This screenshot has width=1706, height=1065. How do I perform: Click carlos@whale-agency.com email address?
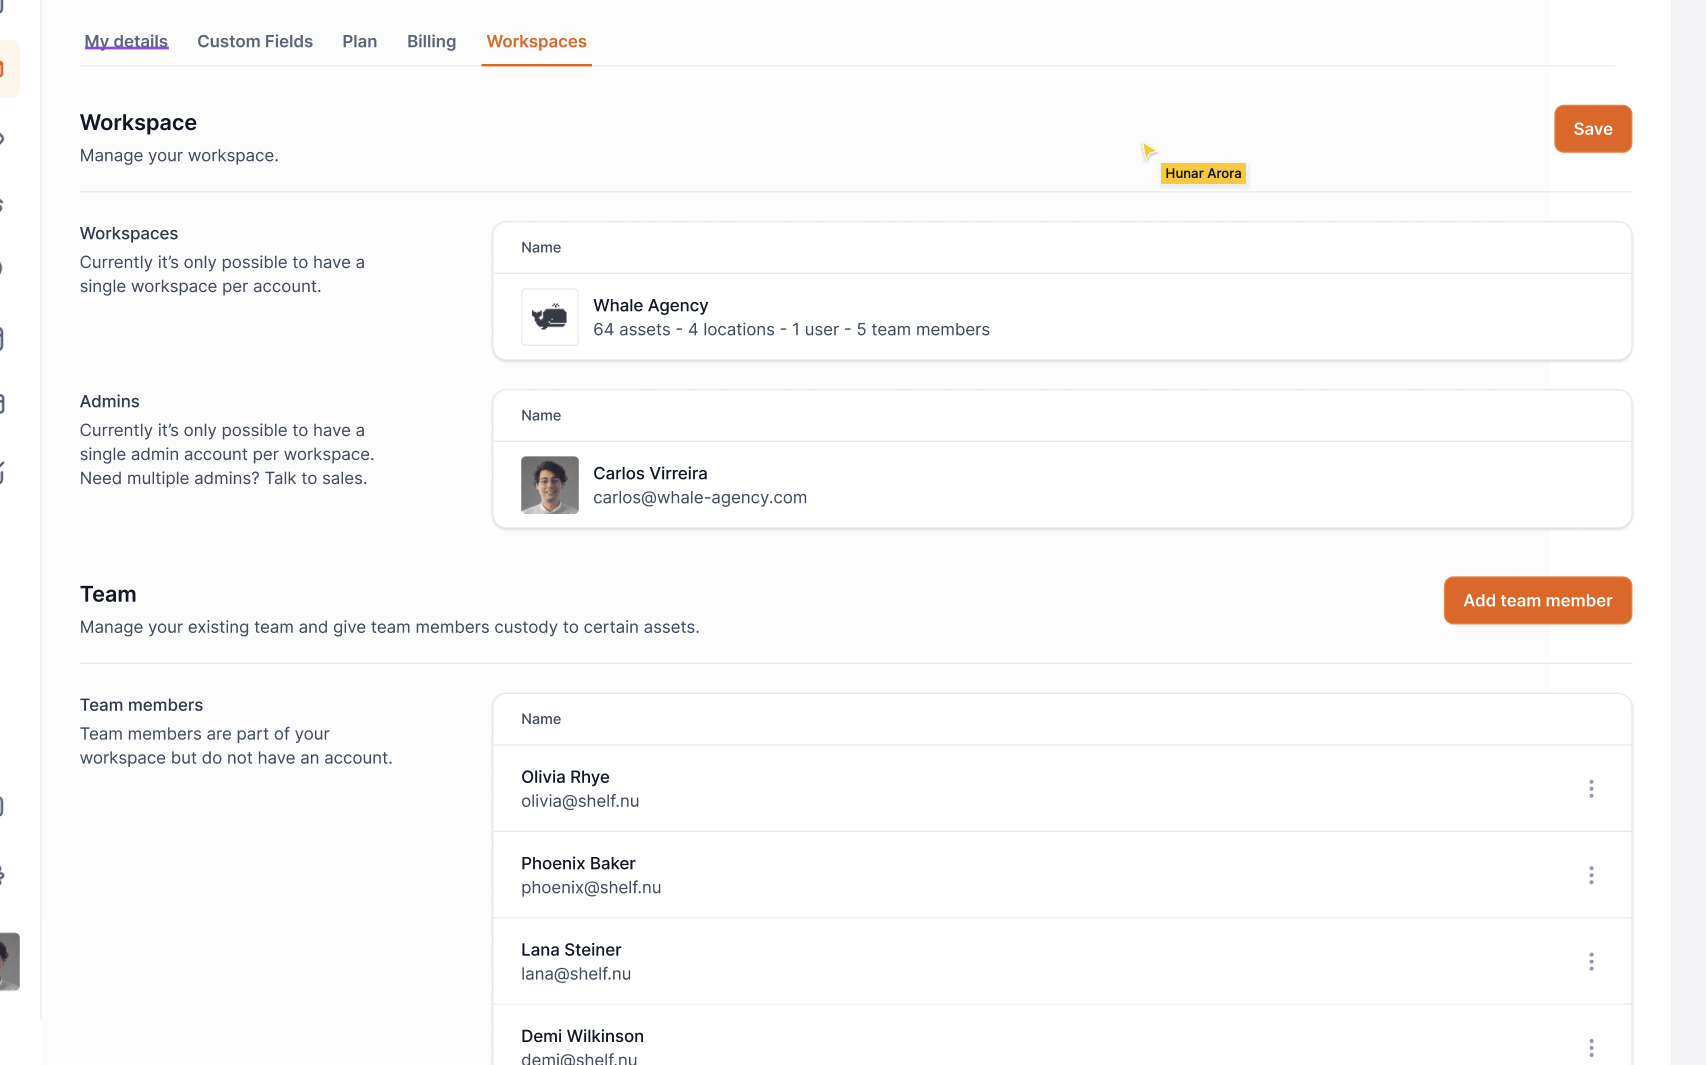pos(700,497)
